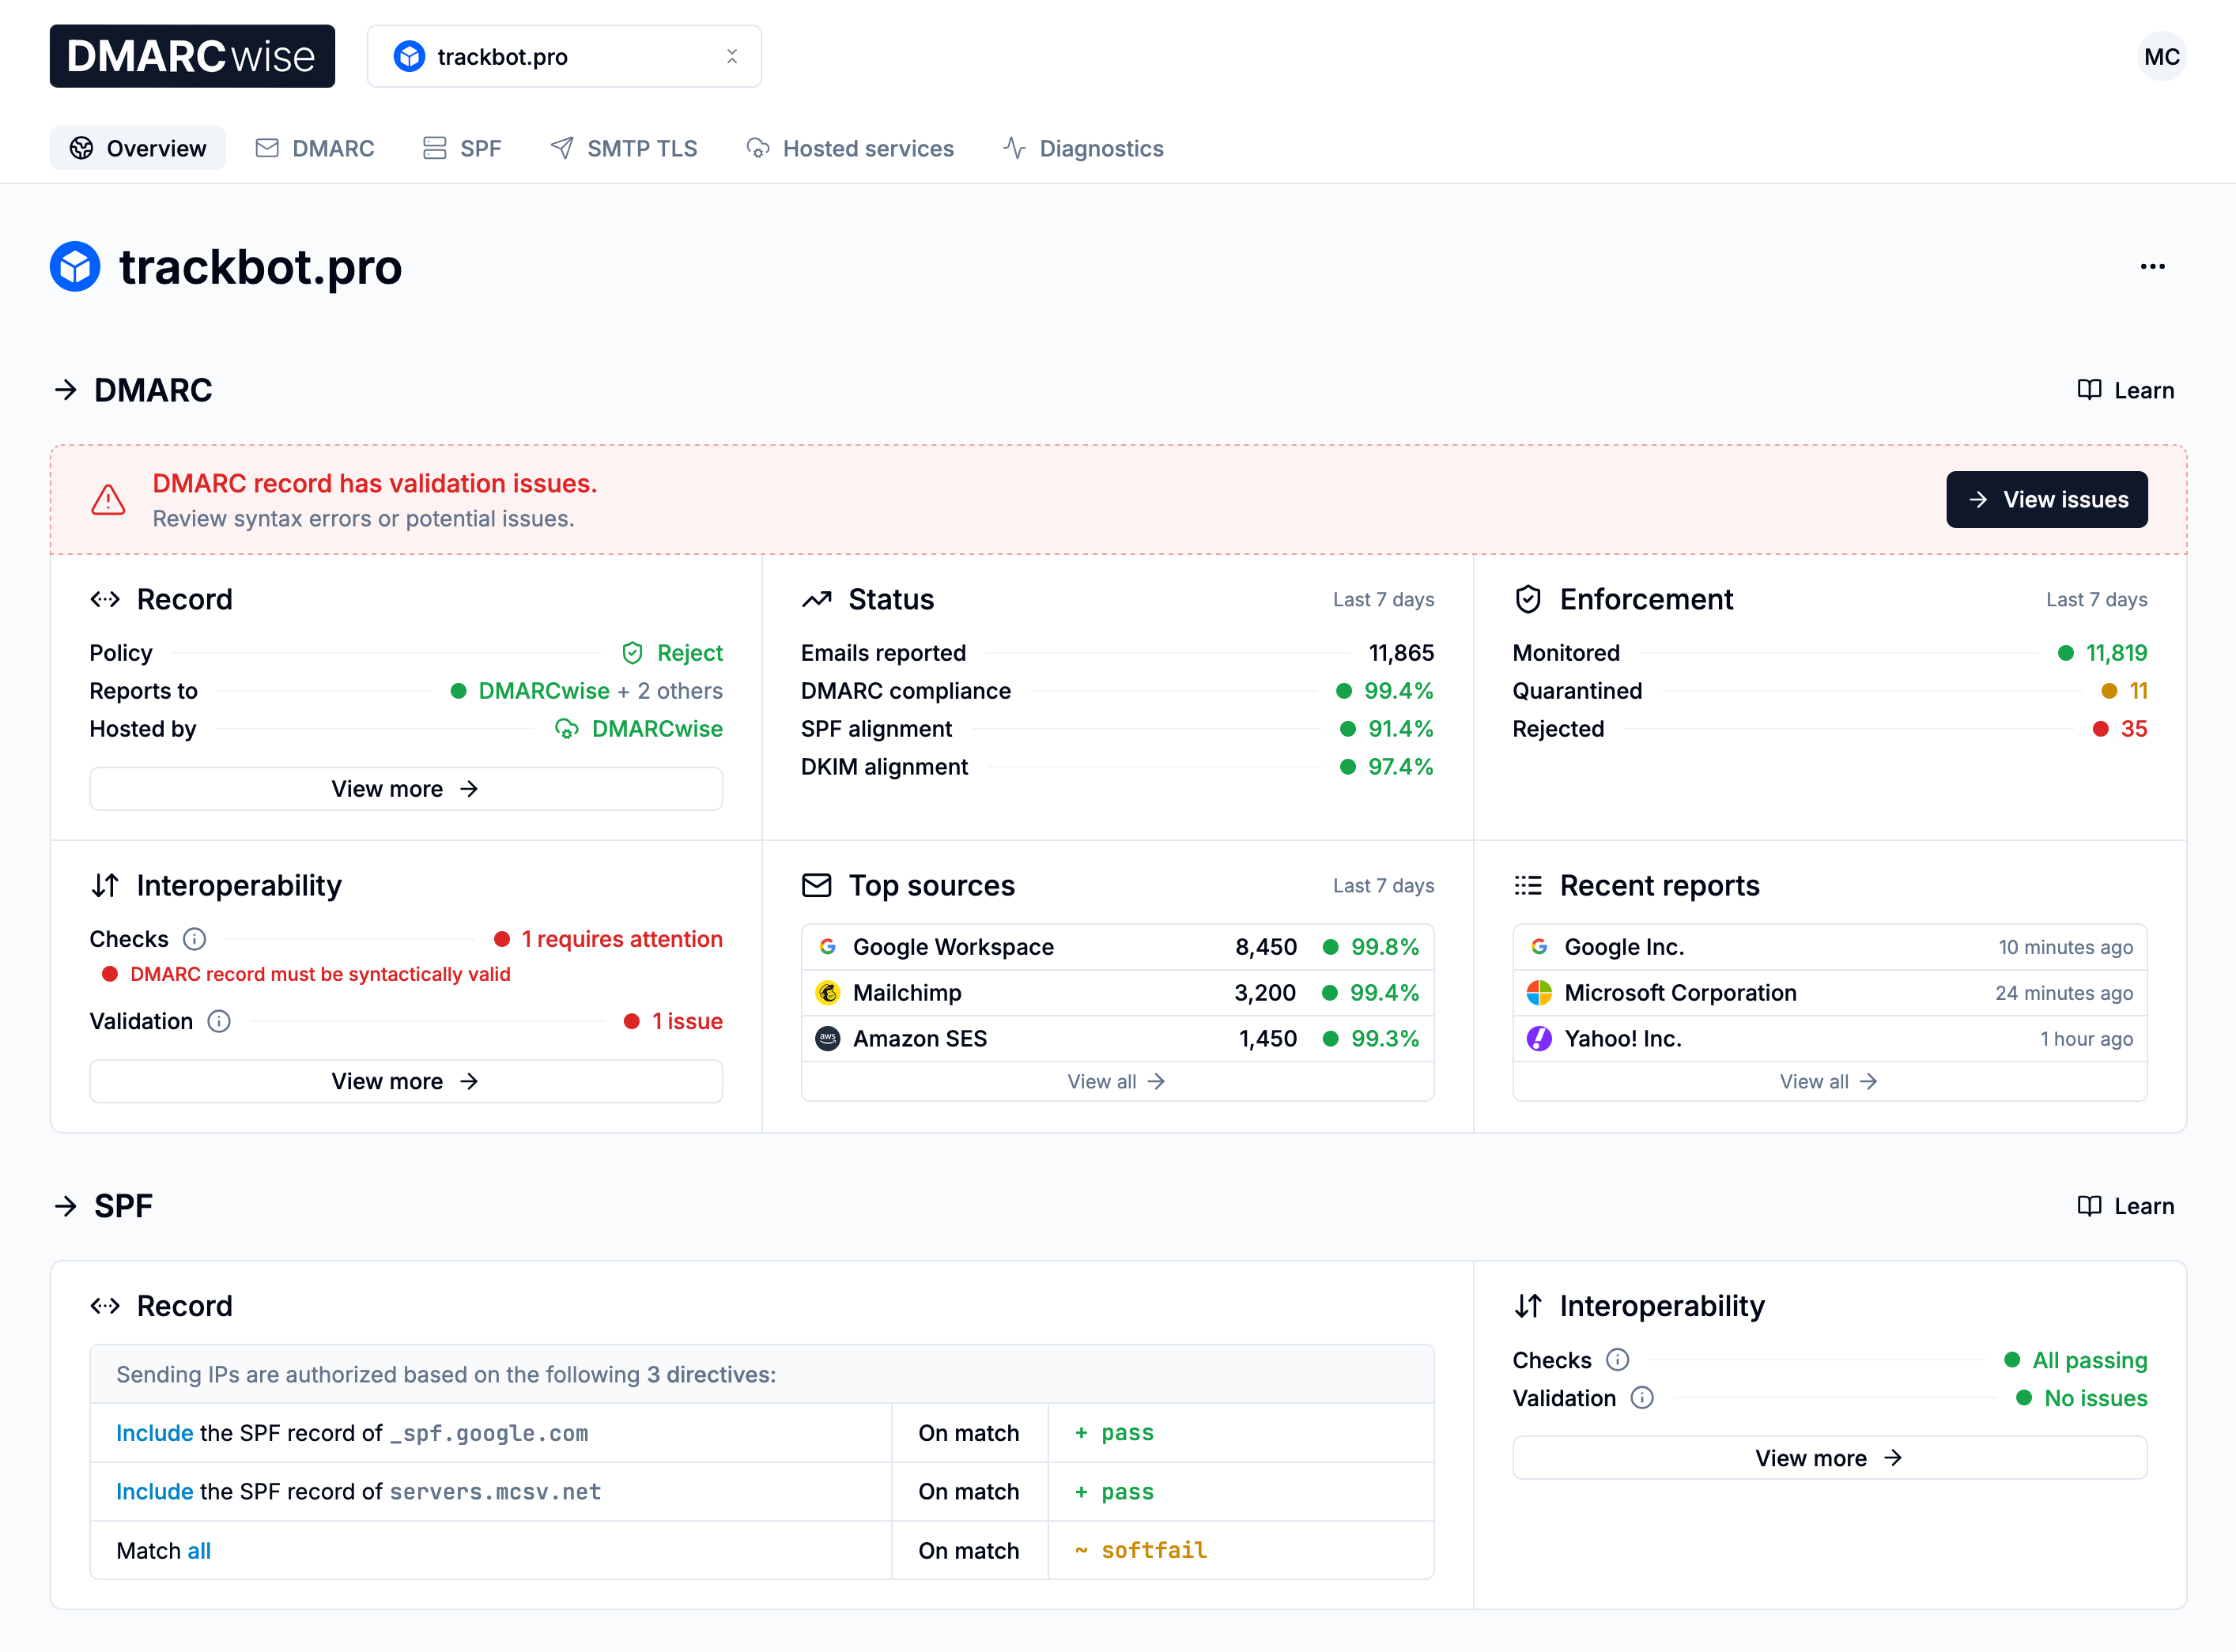Screen dimensions: 2236x1652
Task: Click the Yahoo! Inc. icon in Recent reports
Action: [x=1539, y=1038]
